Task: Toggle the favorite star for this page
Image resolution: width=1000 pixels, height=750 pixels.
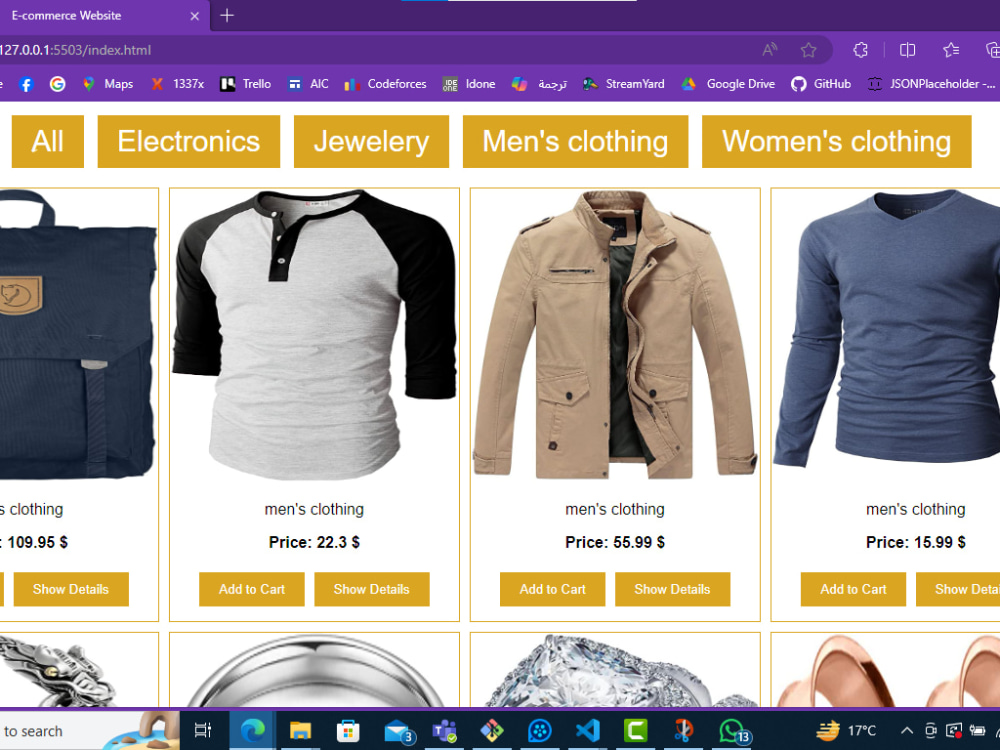Action: point(807,50)
